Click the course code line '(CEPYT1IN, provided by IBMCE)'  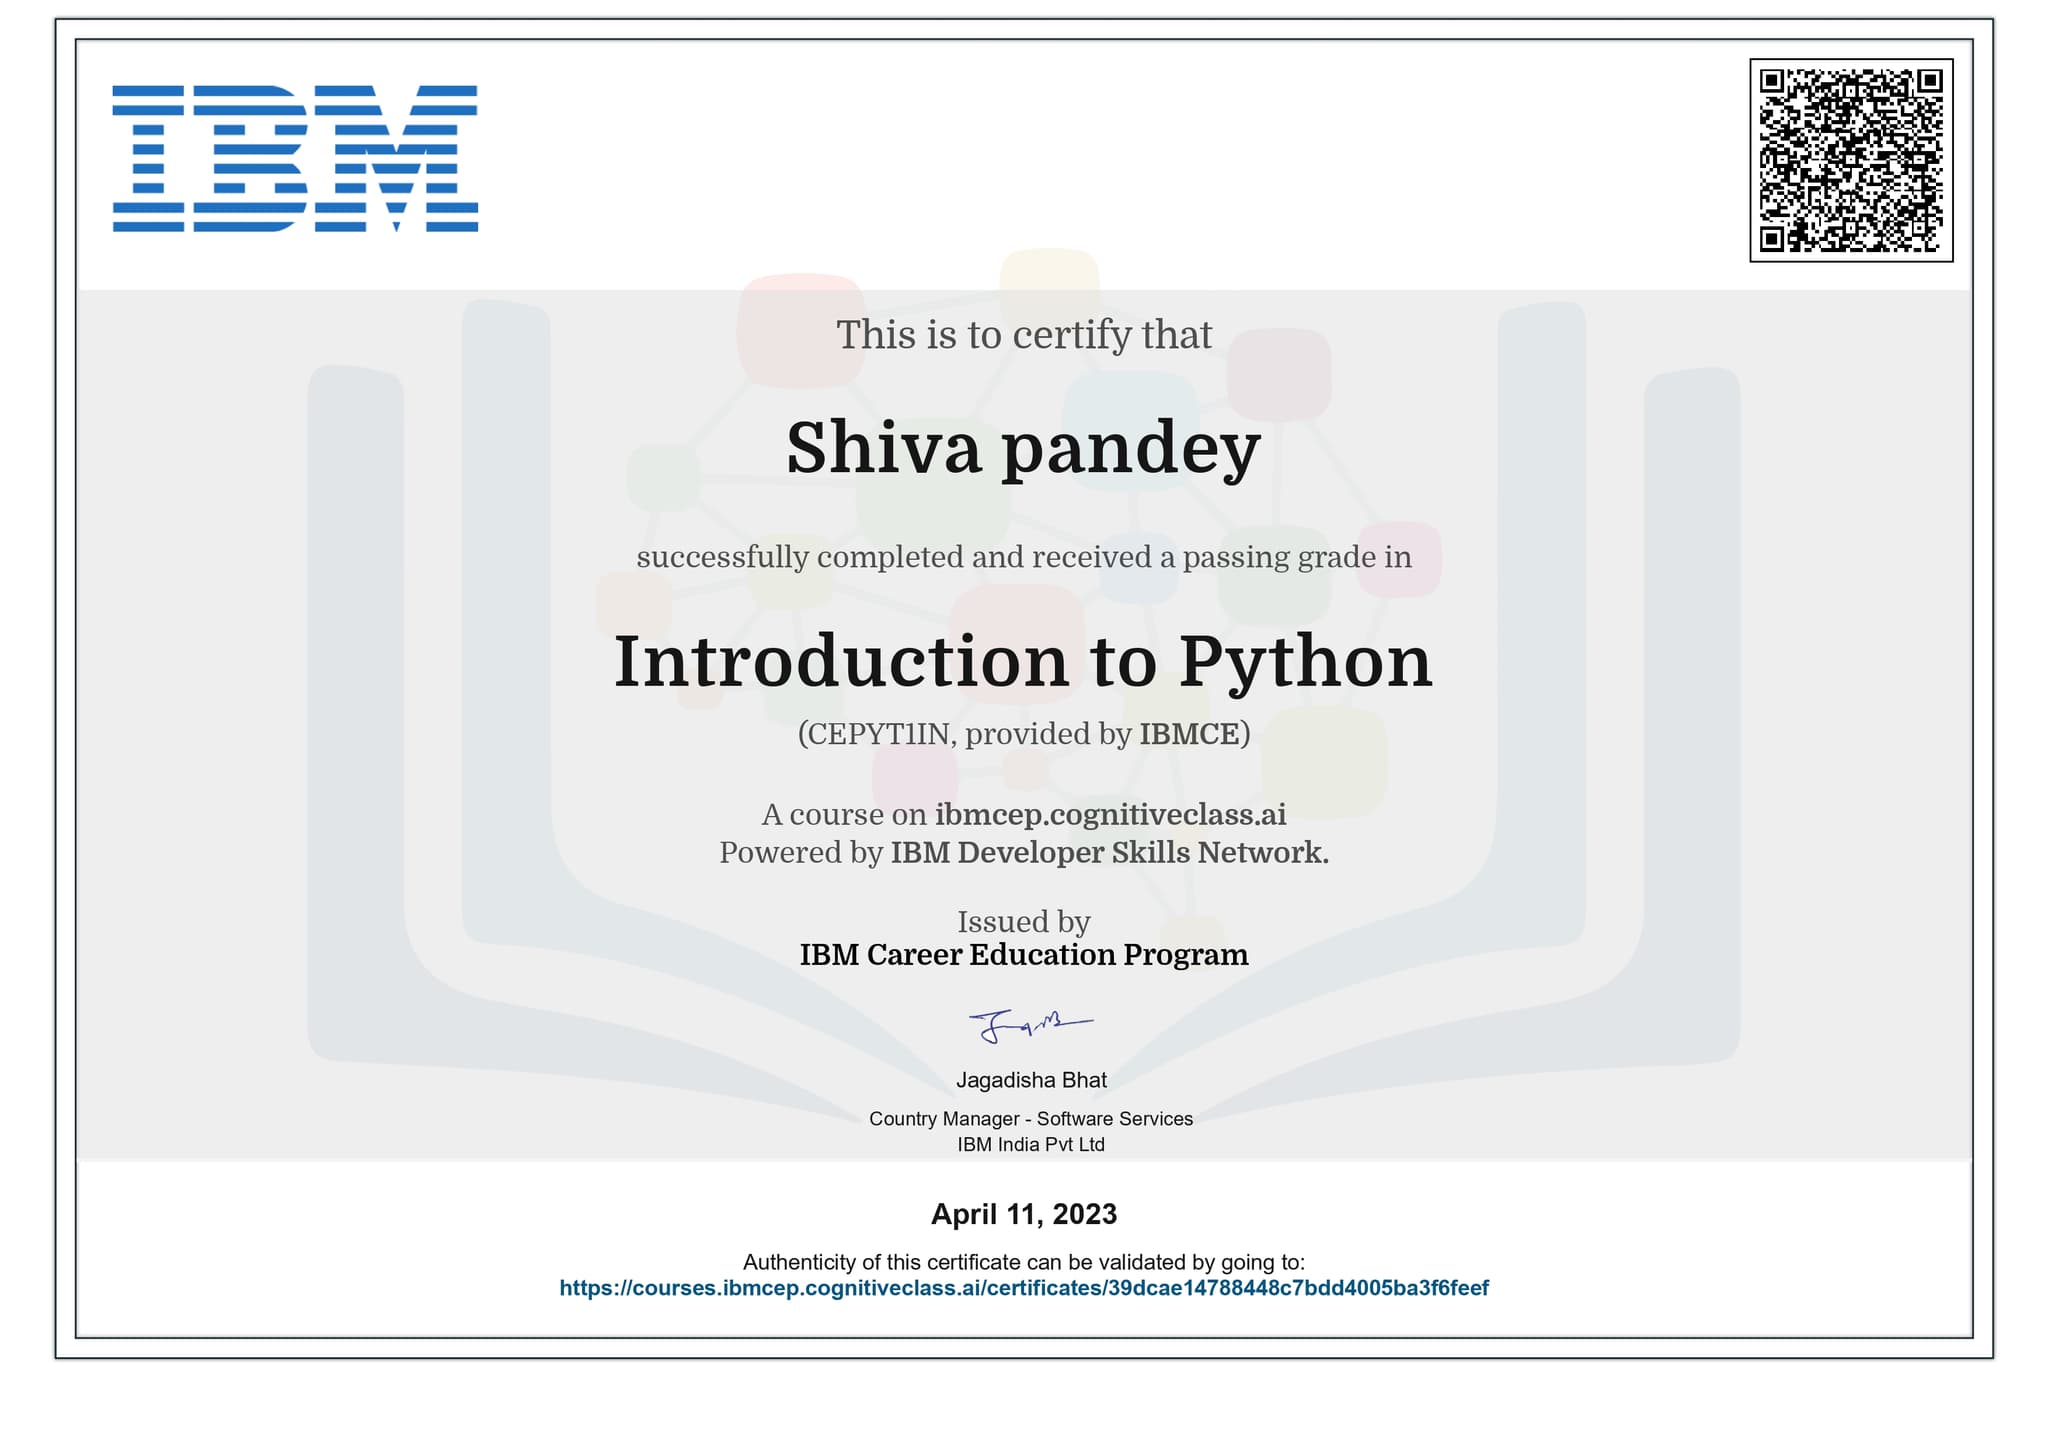1024,734
